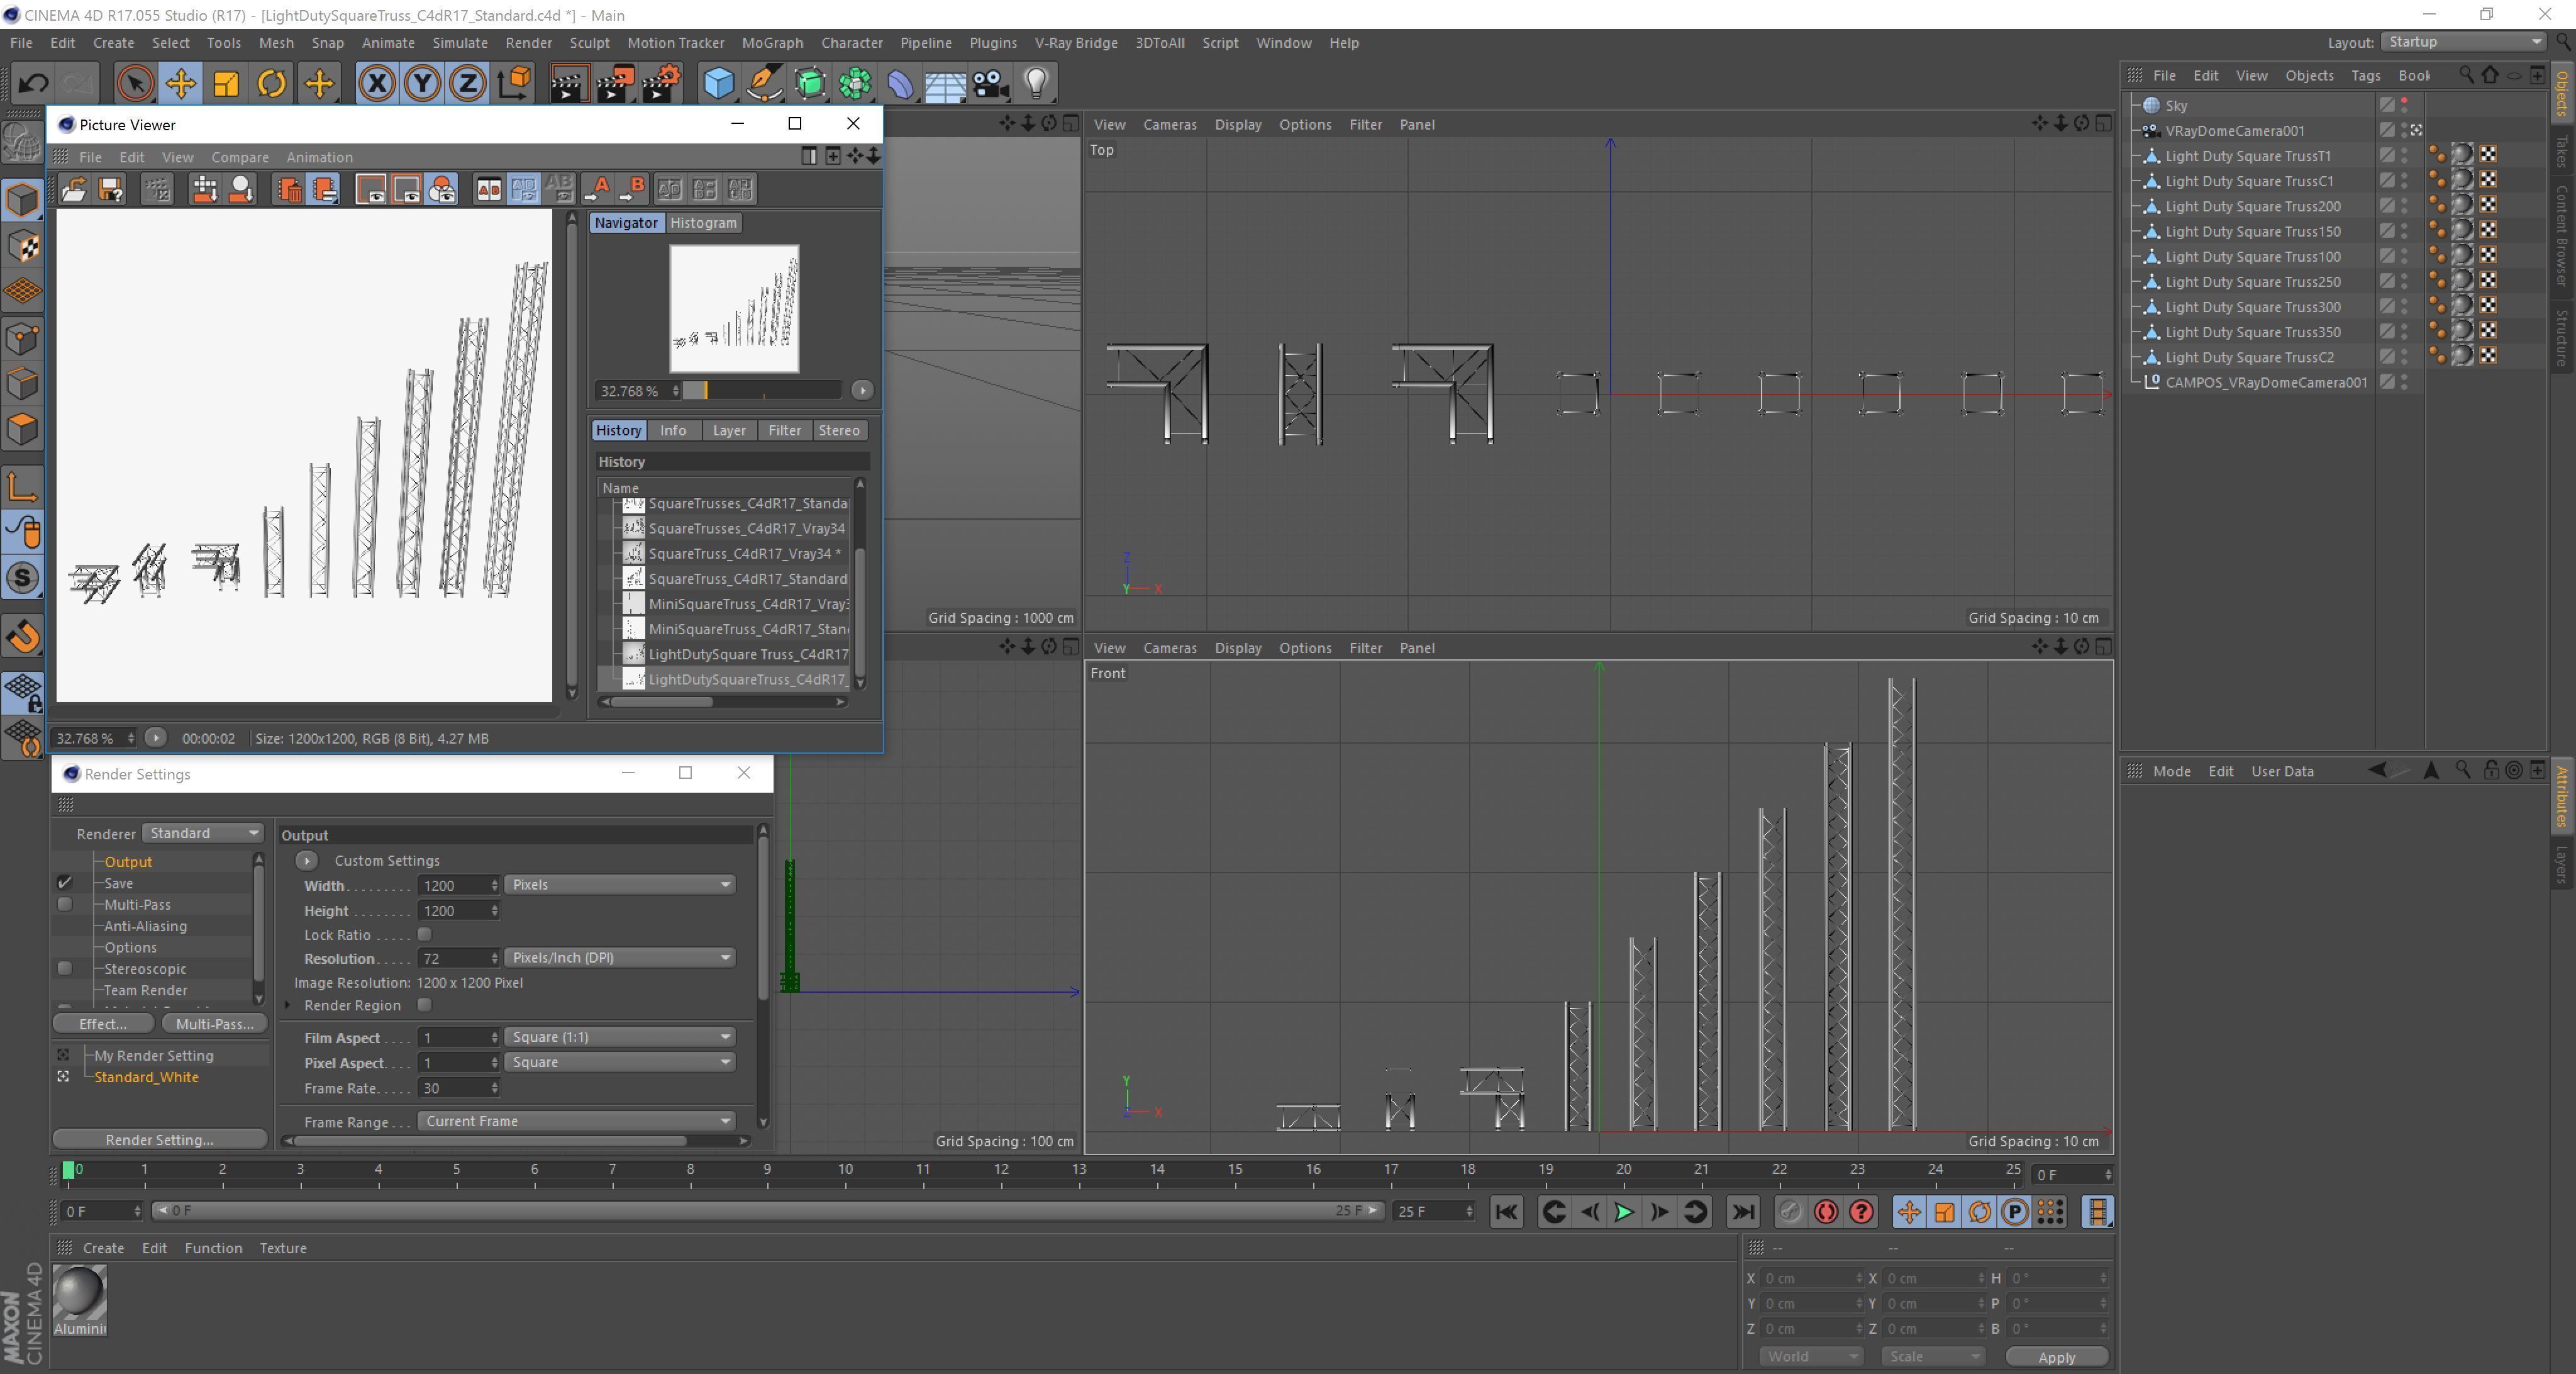The image size is (2576, 1374).
Task: Enable the Lock Ratio checkbox
Action: click(424, 934)
